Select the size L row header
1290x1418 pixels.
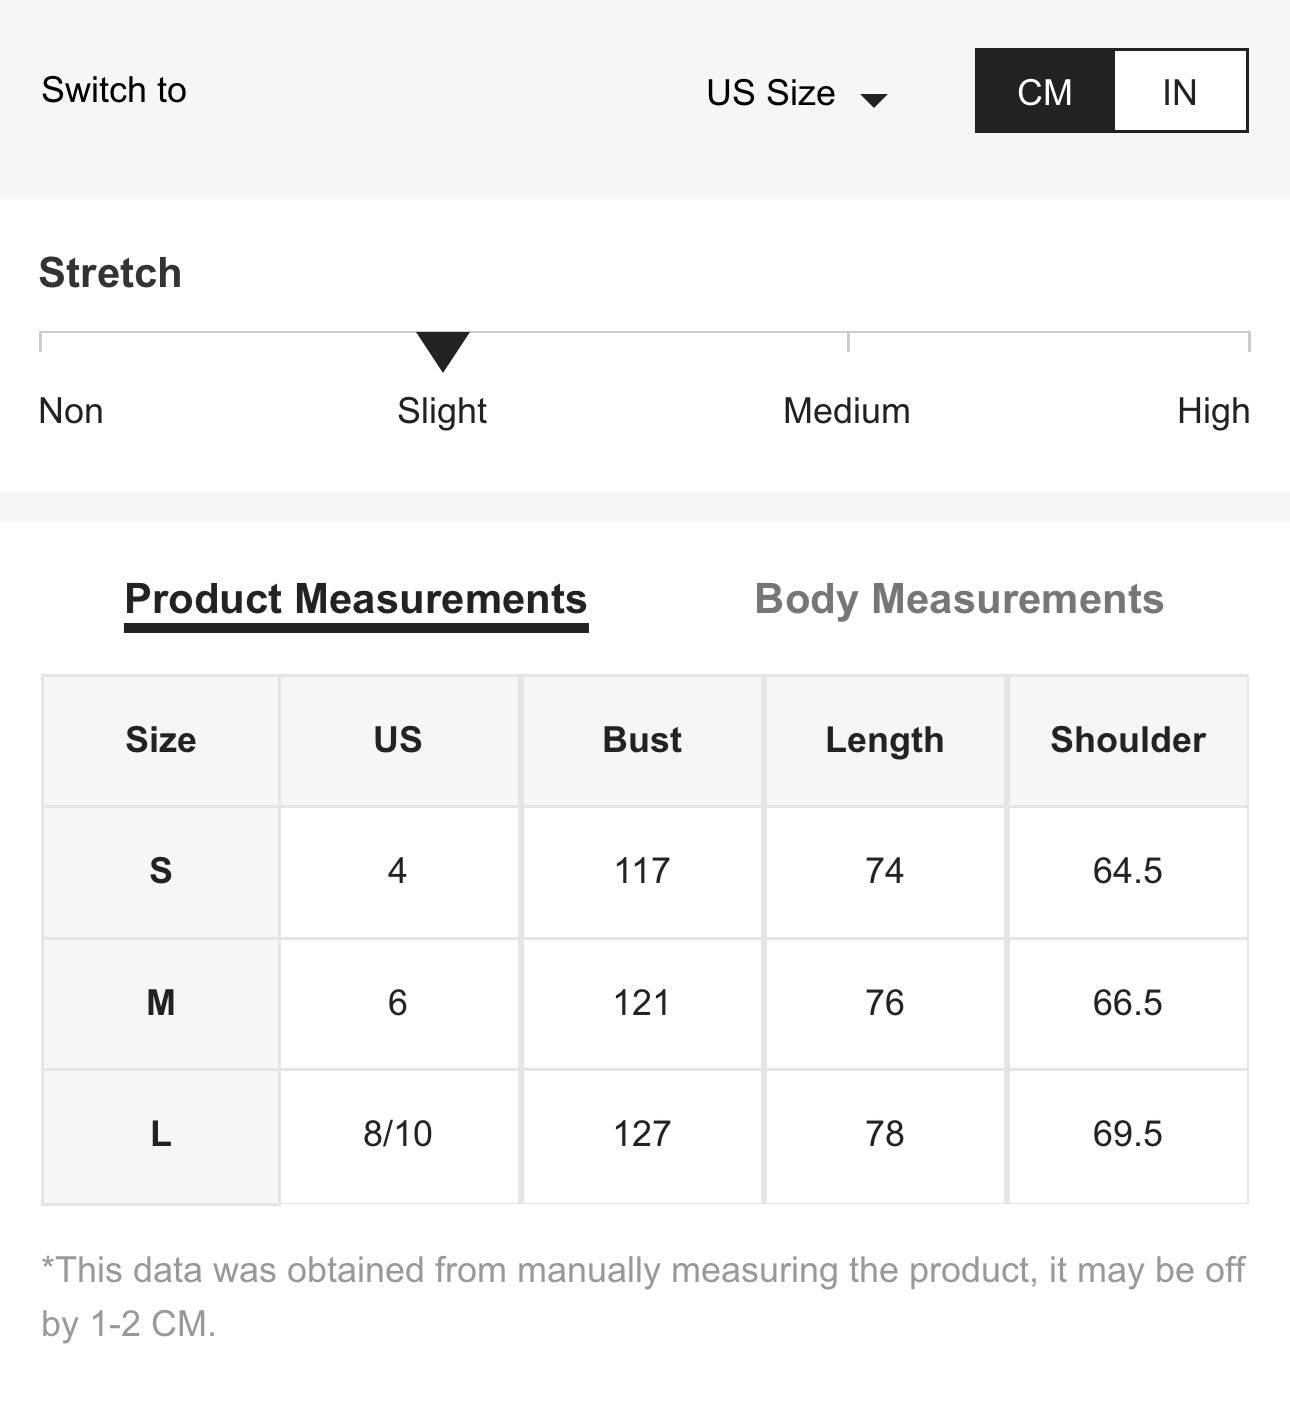pyautogui.click(x=161, y=1134)
